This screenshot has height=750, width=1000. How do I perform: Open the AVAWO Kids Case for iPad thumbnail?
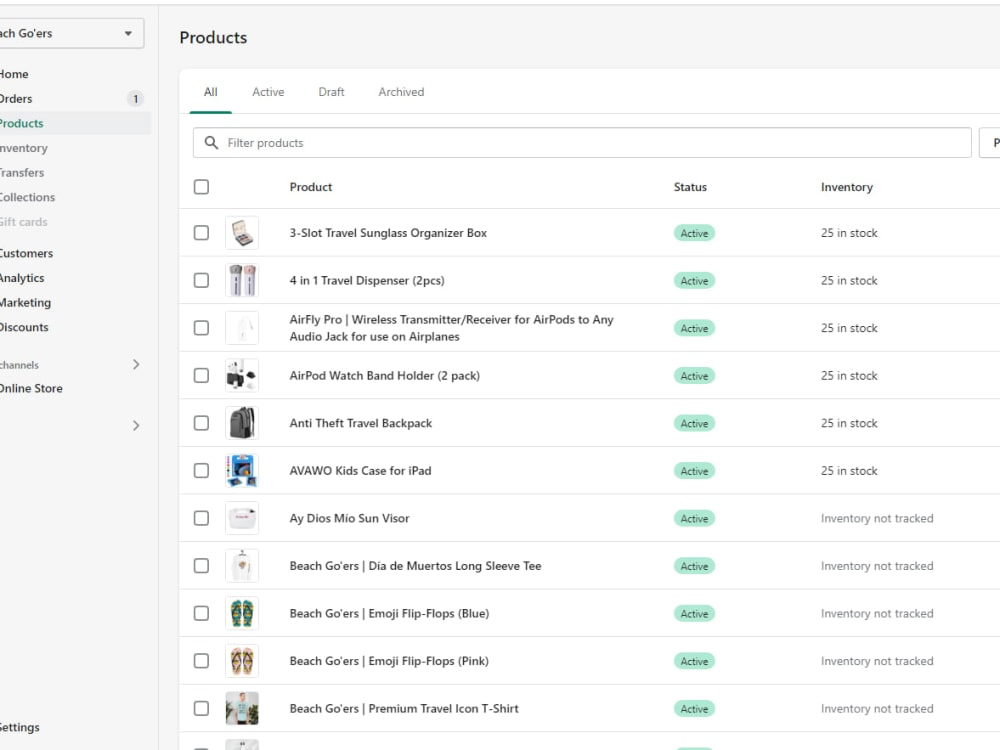242,471
